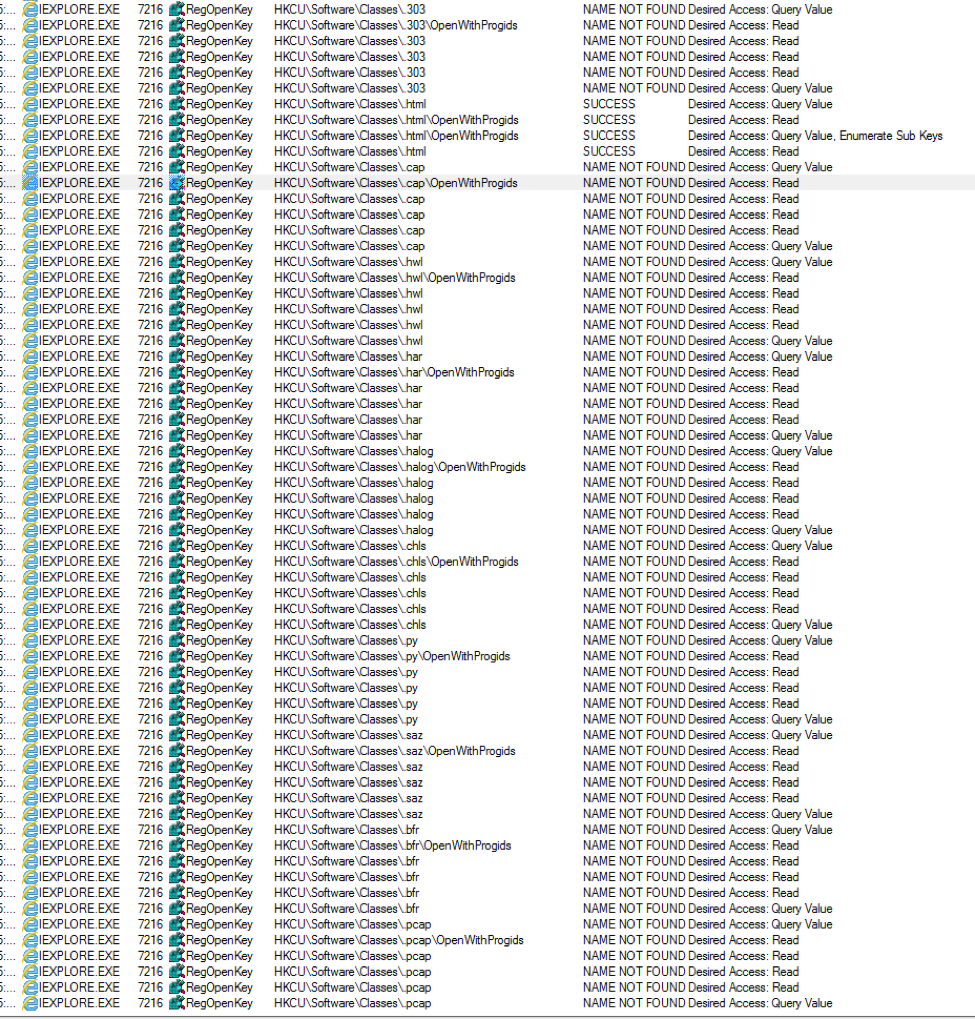Select path HKCU\Software\Classes\.bfr\OpenWithProgids
This screenshot has height=1019, width=975.
[x=393, y=845]
